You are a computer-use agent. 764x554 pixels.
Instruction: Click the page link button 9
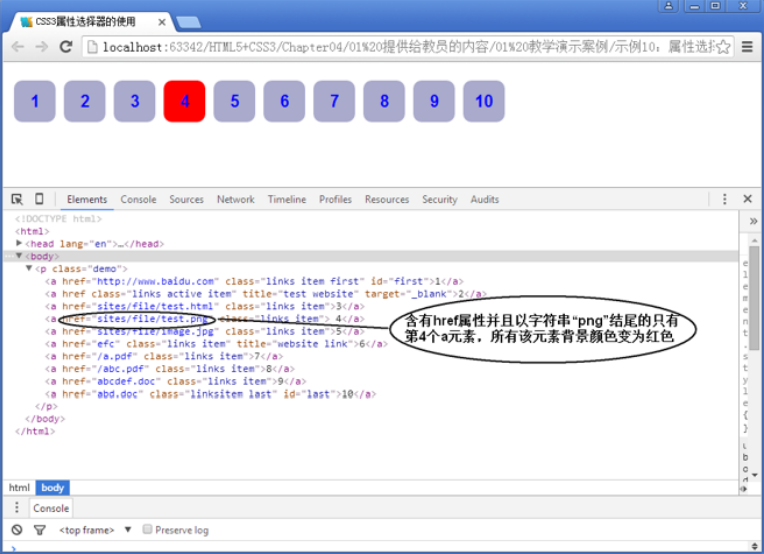point(434,101)
